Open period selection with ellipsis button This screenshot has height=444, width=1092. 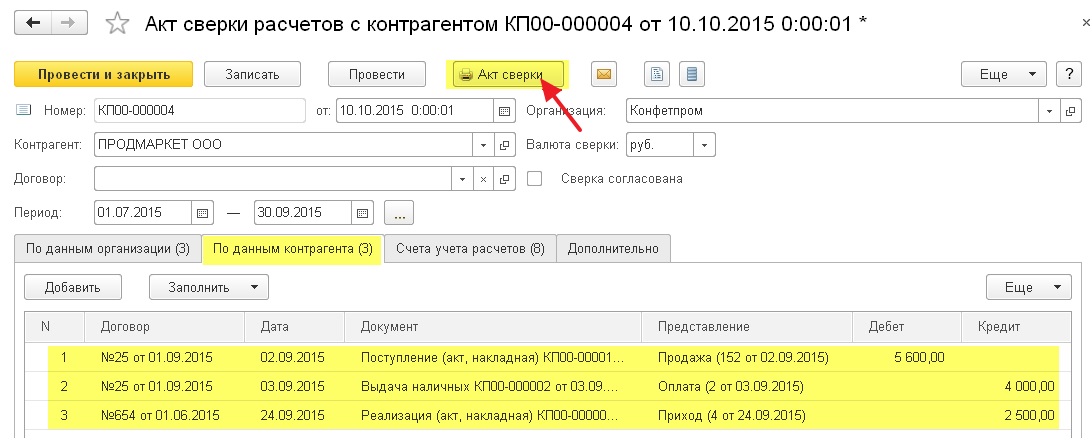(399, 213)
